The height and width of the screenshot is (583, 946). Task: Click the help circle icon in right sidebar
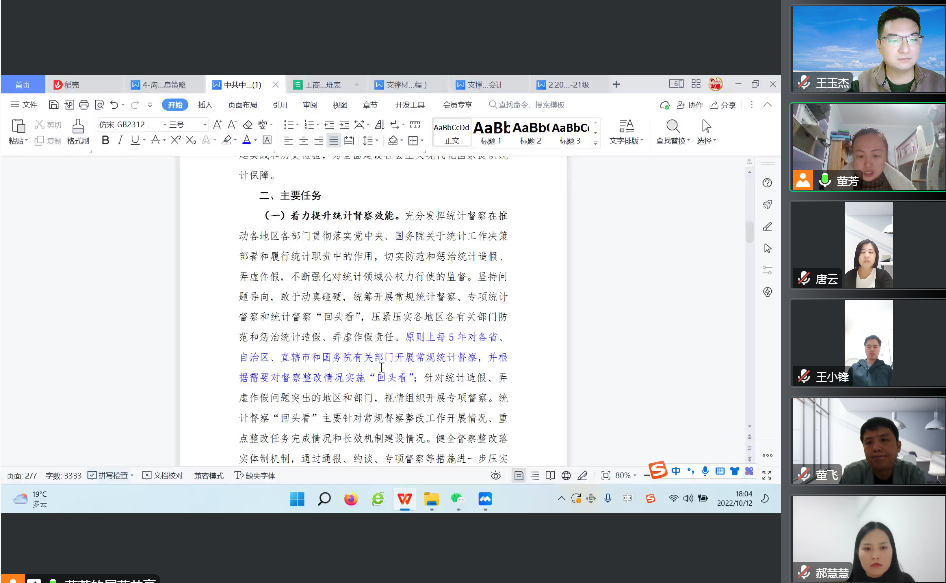(x=767, y=183)
